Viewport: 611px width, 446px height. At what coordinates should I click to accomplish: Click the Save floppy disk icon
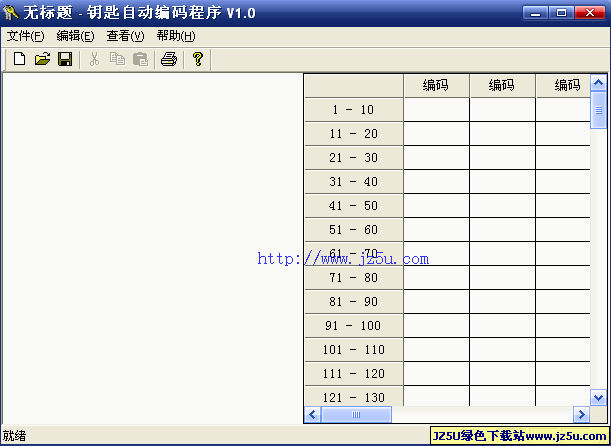tap(65, 59)
